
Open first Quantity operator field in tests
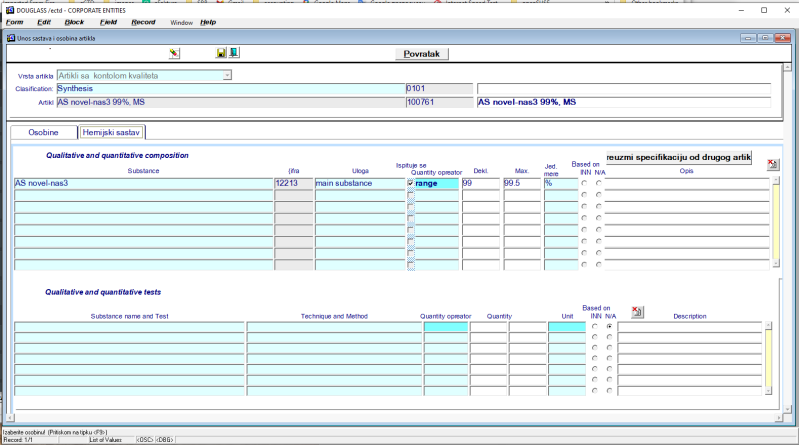(445, 327)
